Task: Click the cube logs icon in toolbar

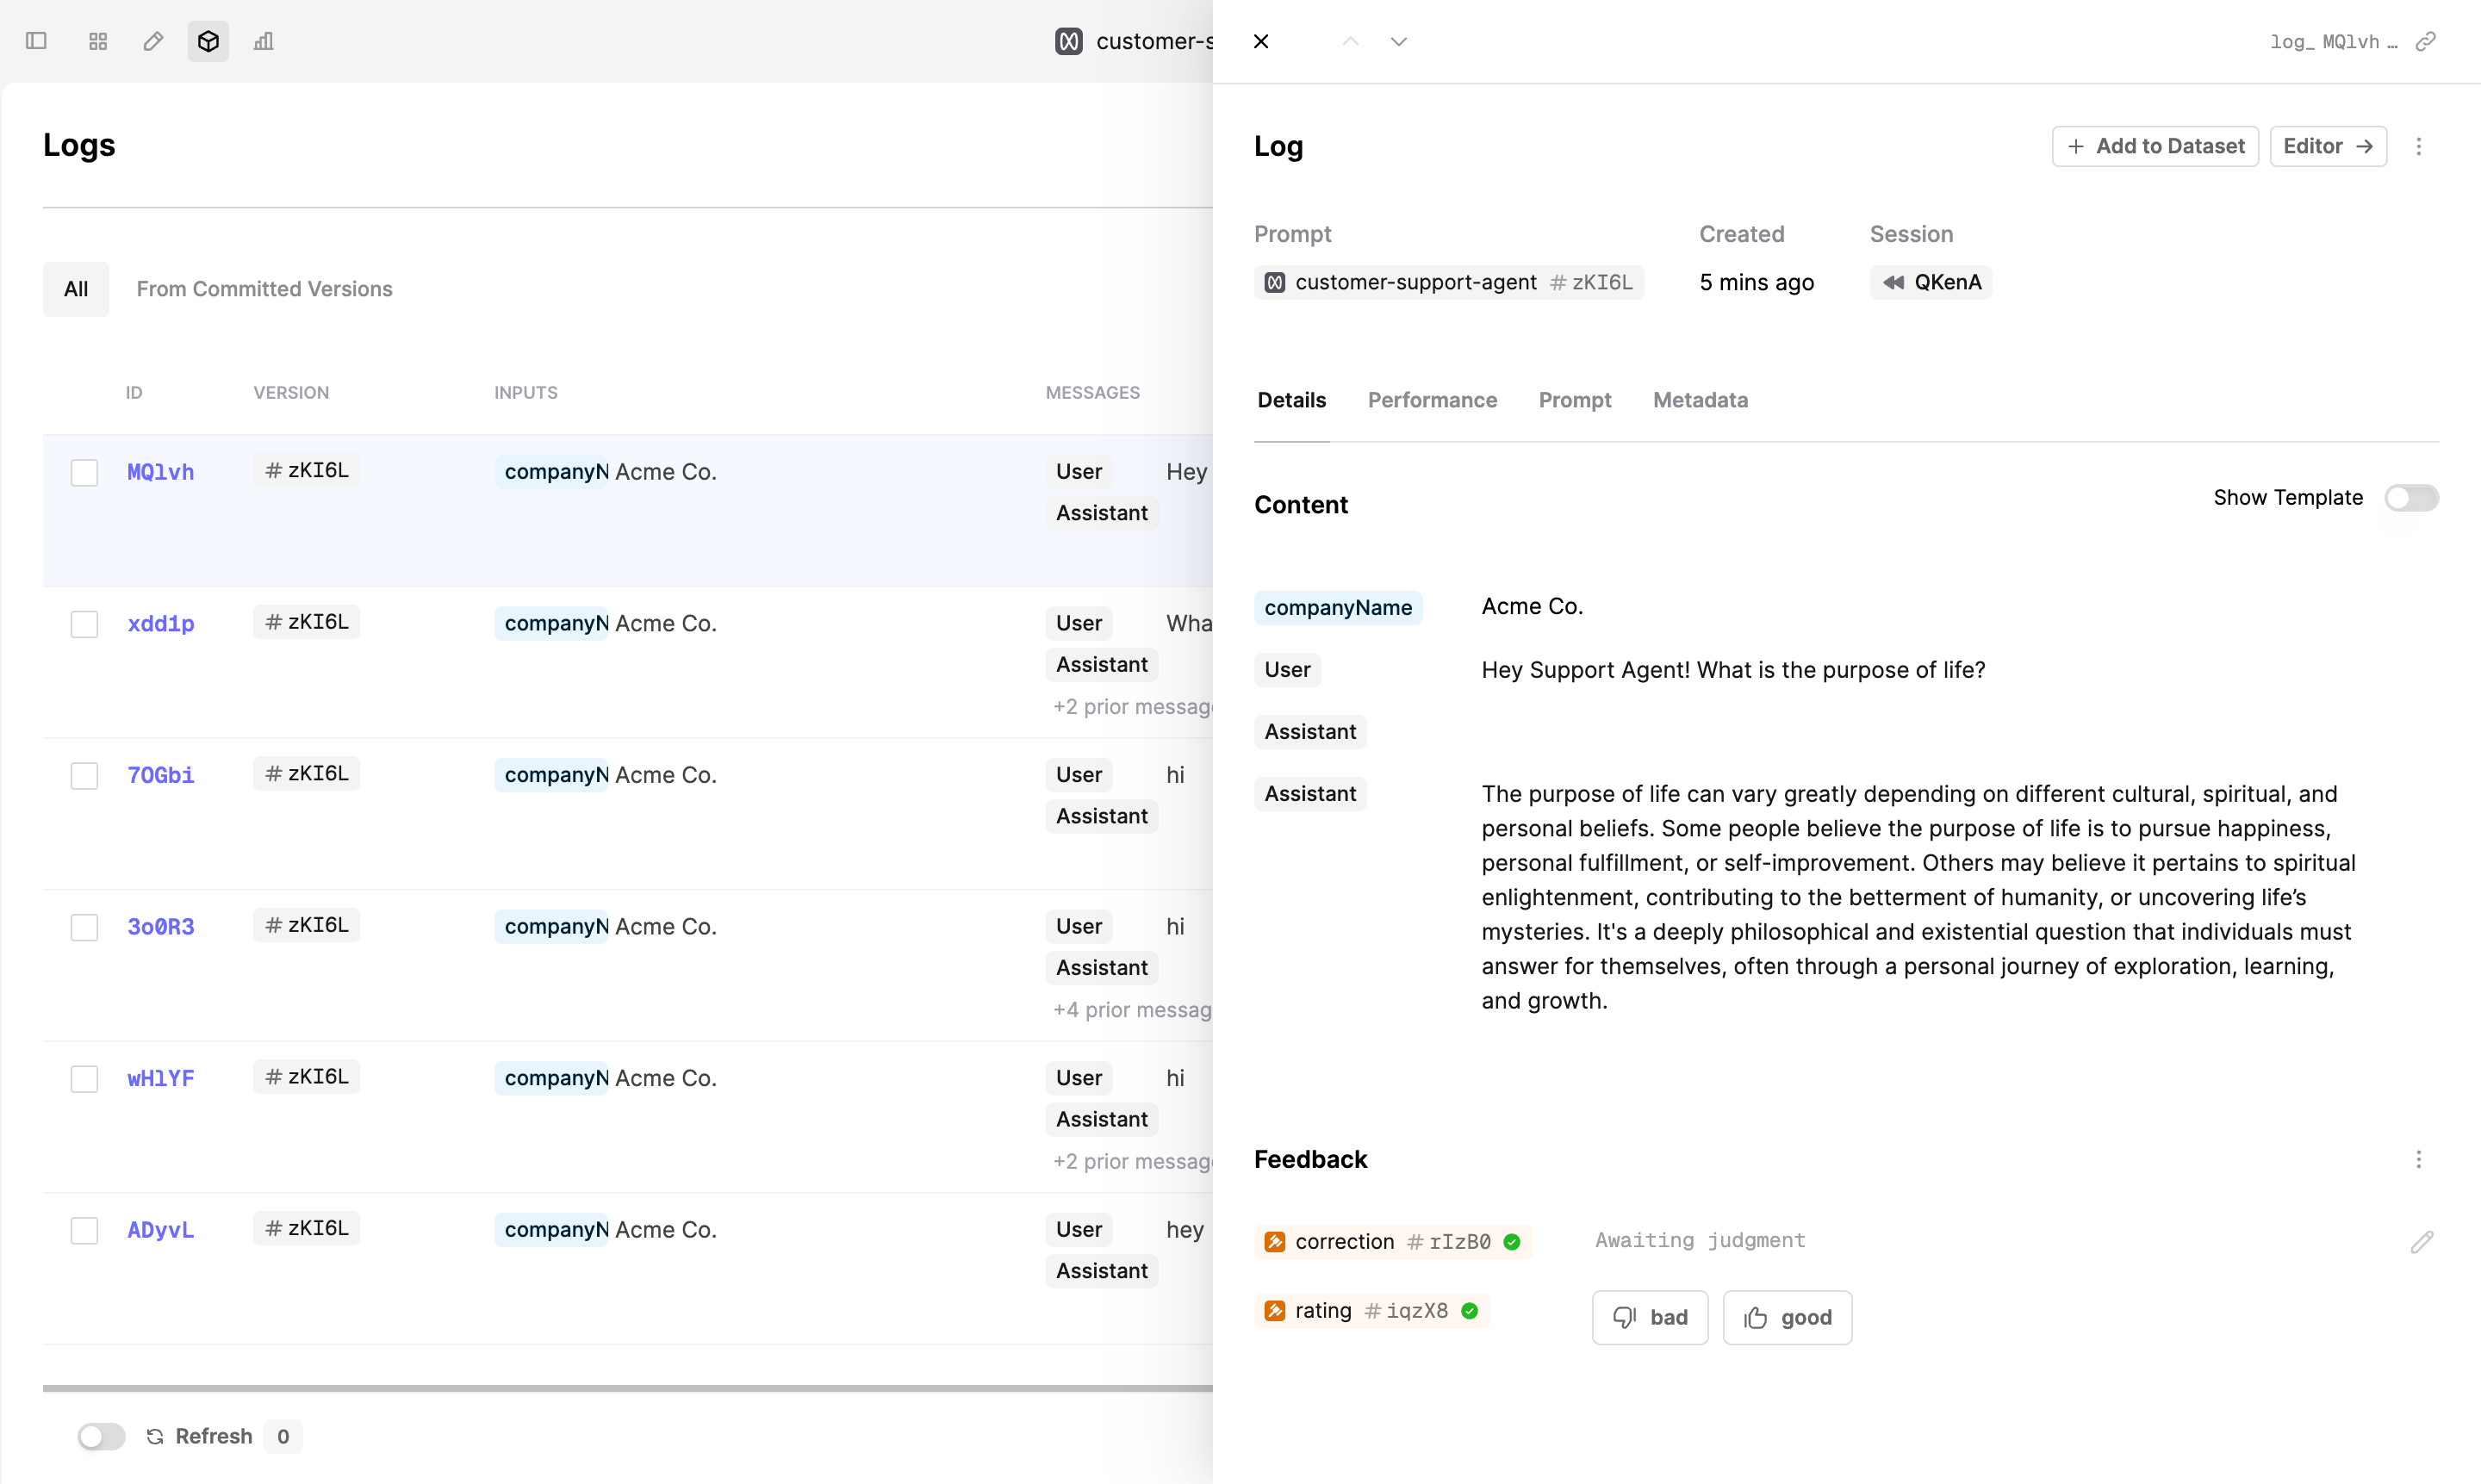Action: (207, 41)
